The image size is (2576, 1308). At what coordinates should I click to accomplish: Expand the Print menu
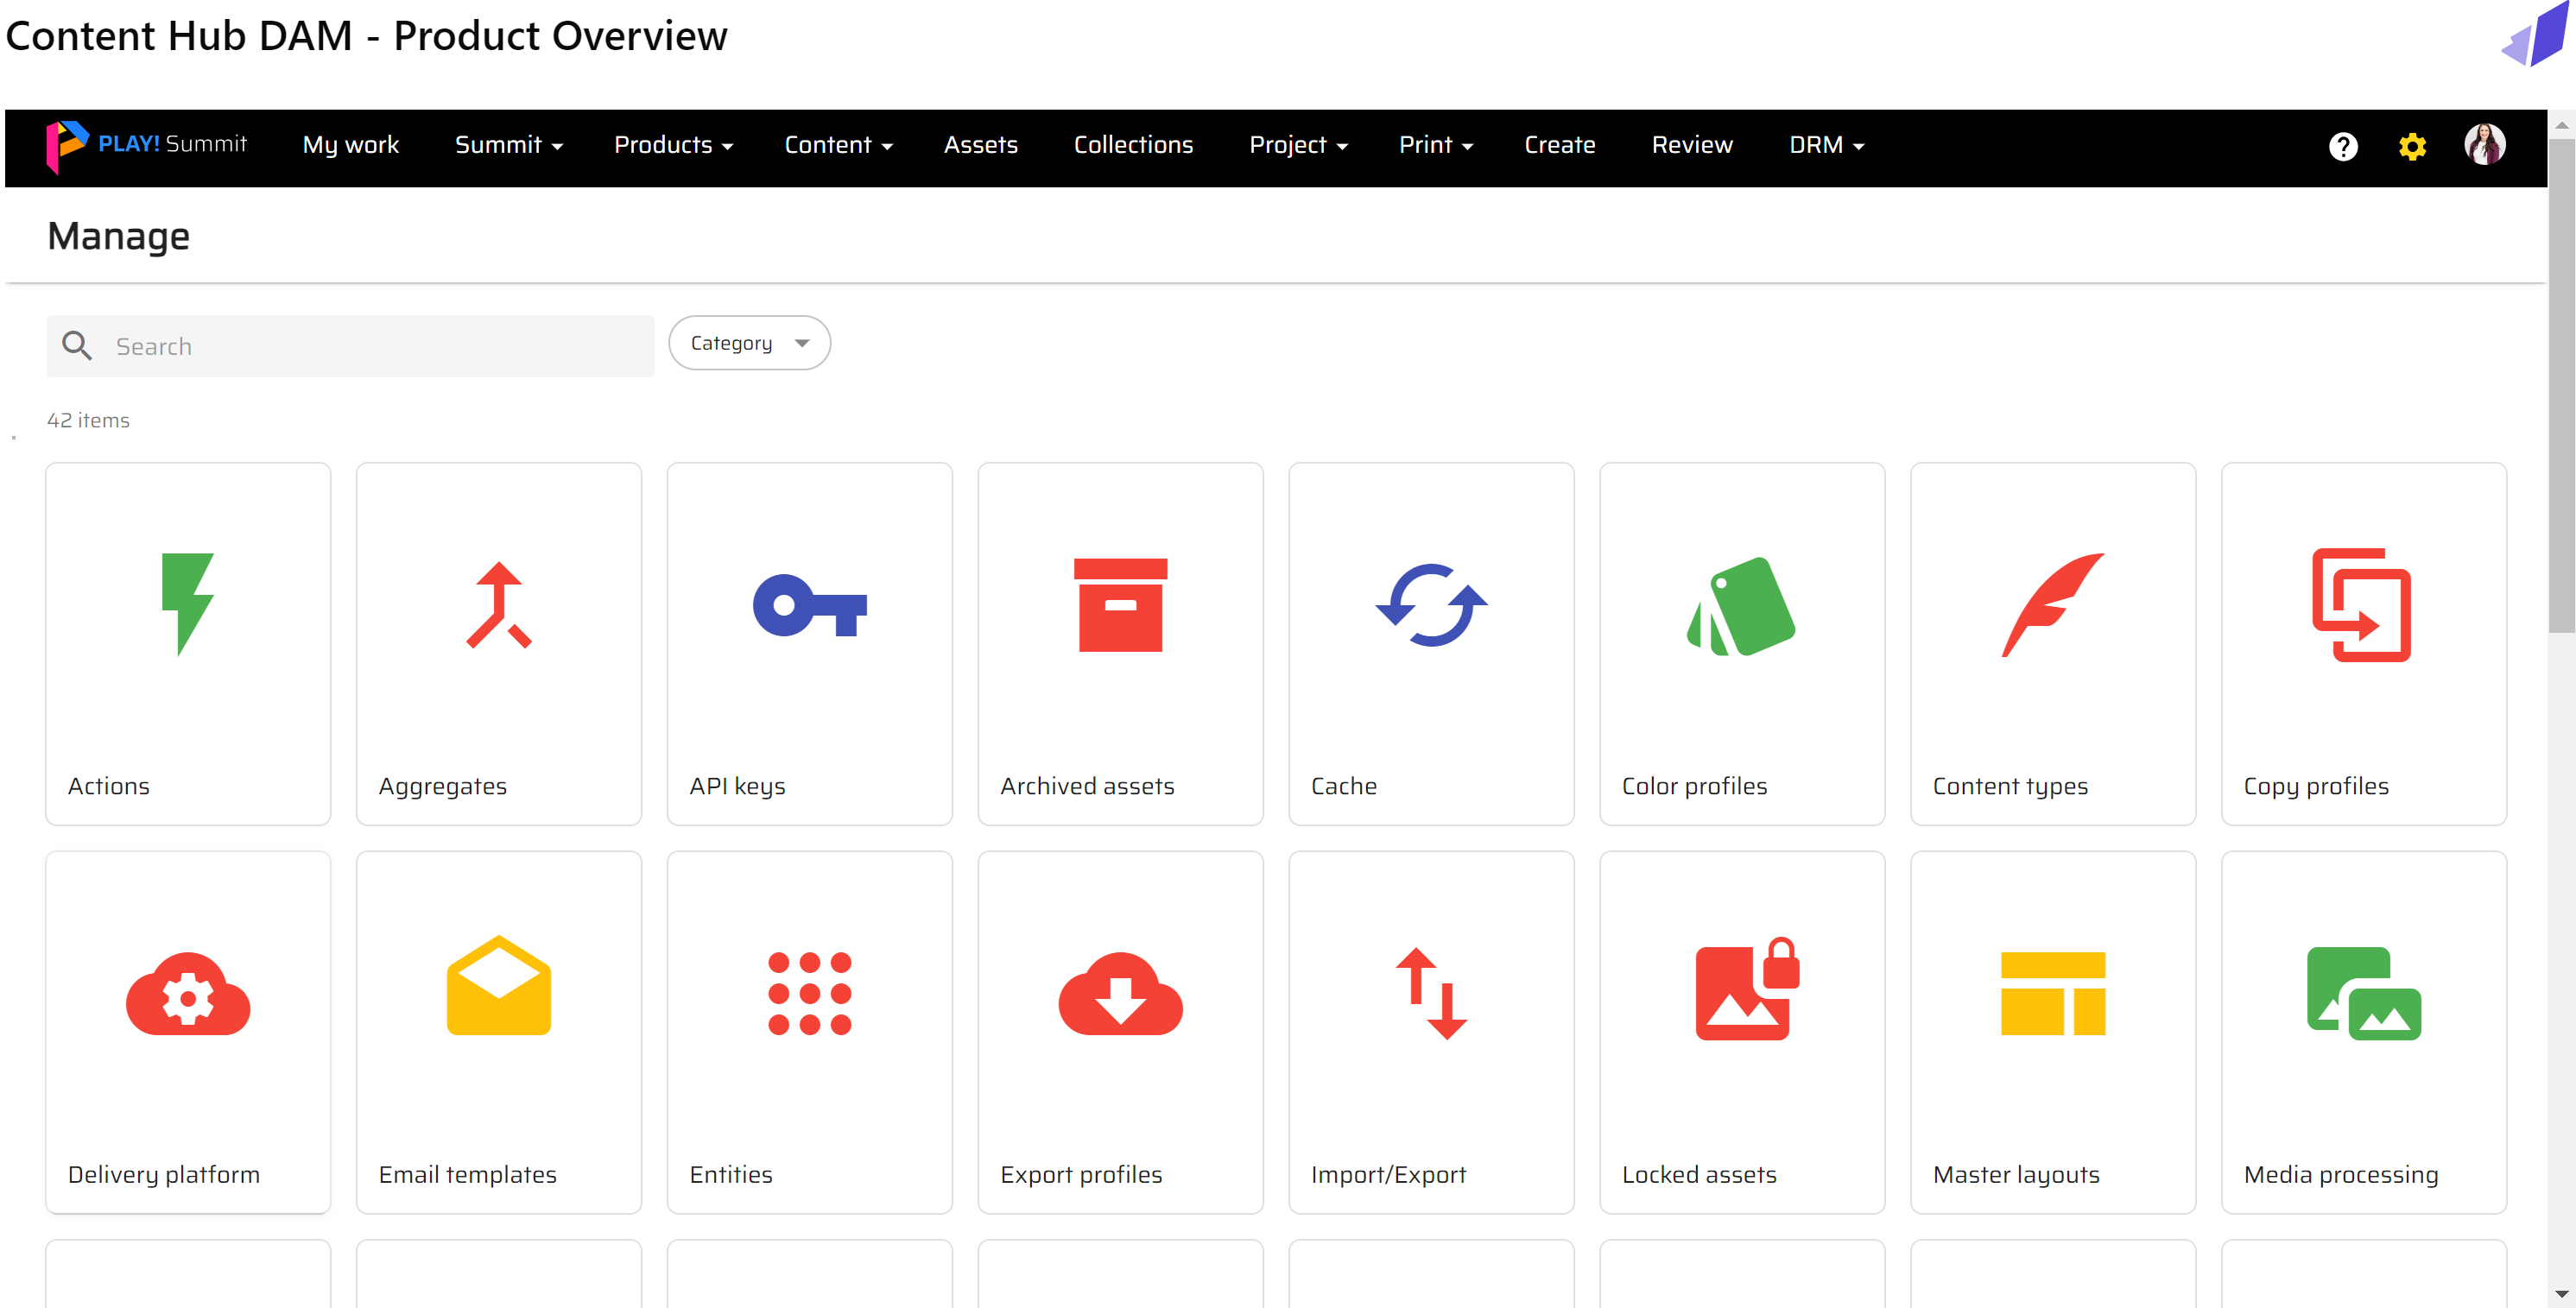click(1435, 145)
